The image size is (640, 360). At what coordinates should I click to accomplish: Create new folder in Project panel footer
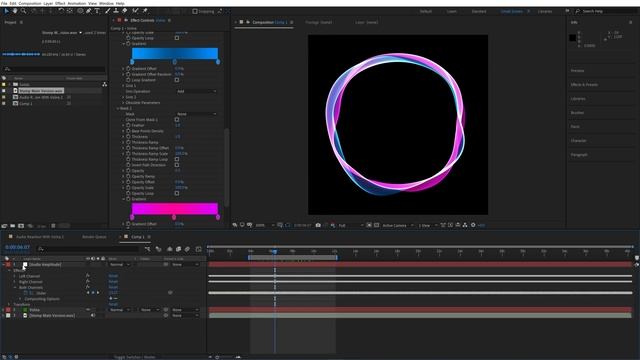(13, 226)
